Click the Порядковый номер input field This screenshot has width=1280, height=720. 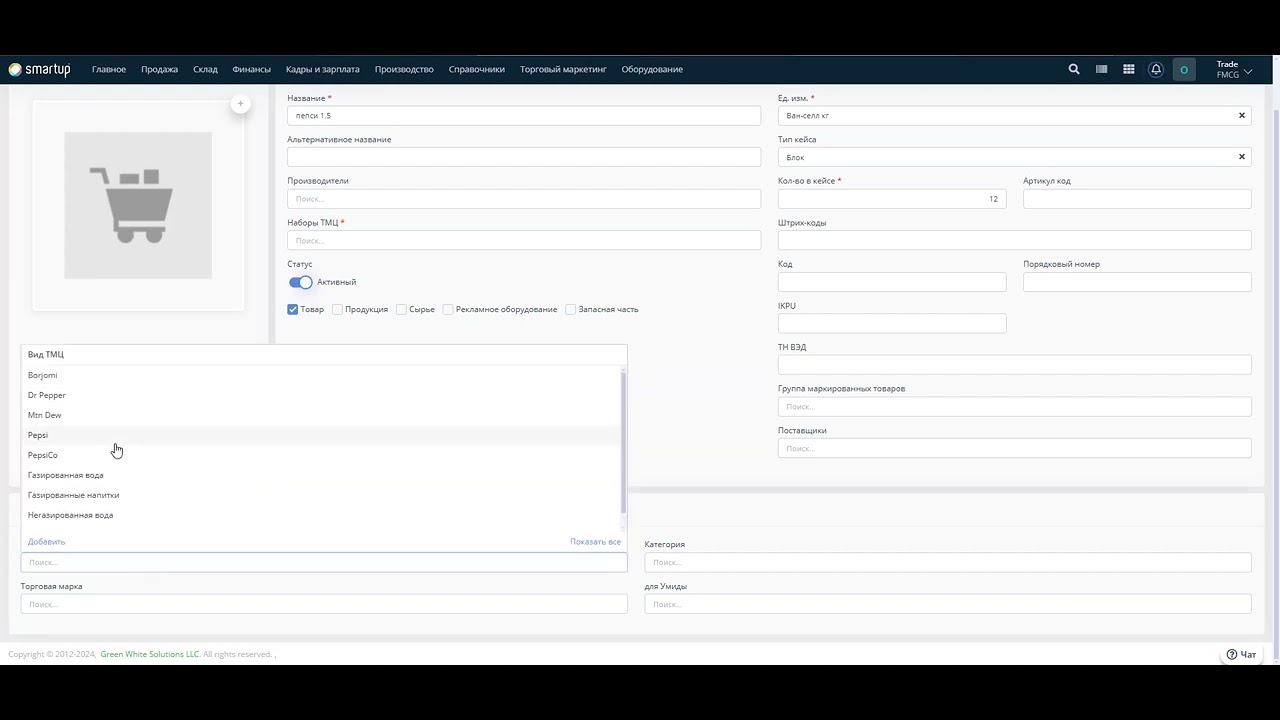1137,282
